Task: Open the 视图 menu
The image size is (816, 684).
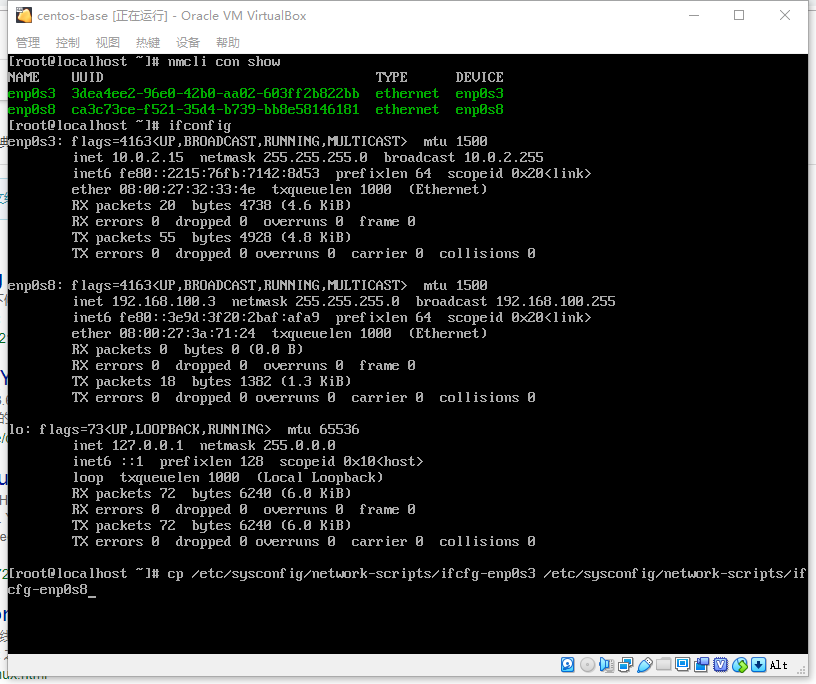Action: click(x=108, y=43)
